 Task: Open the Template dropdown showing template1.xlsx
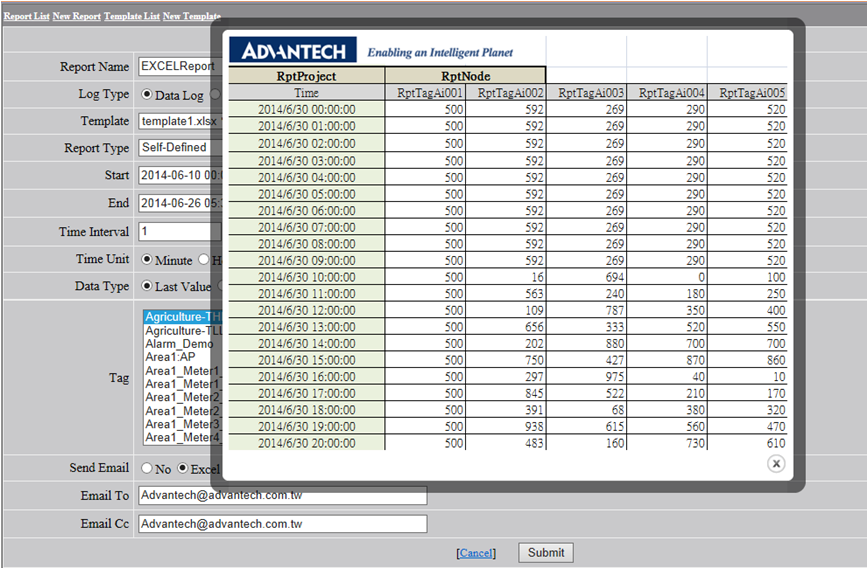(x=174, y=121)
